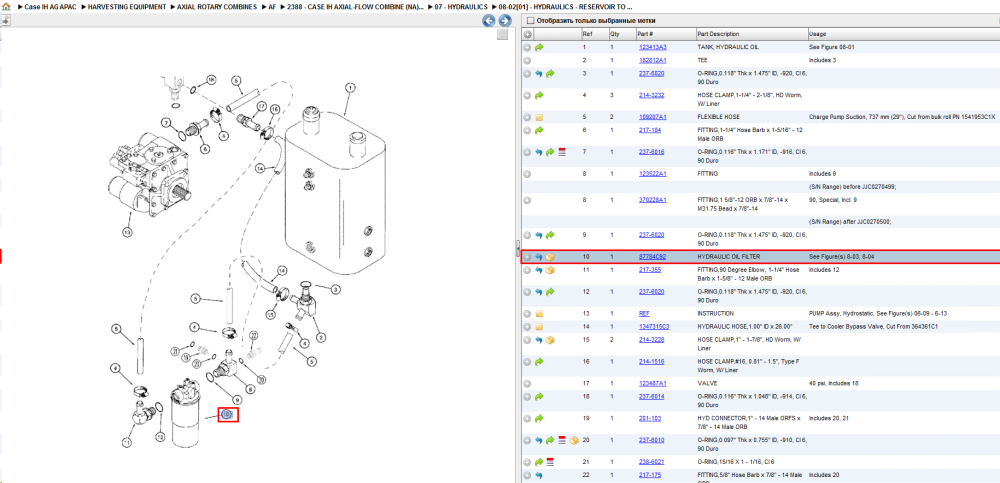Click yellow note icon in INSTRUCTION row
The image size is (1000, 483).
pos(539,314)
